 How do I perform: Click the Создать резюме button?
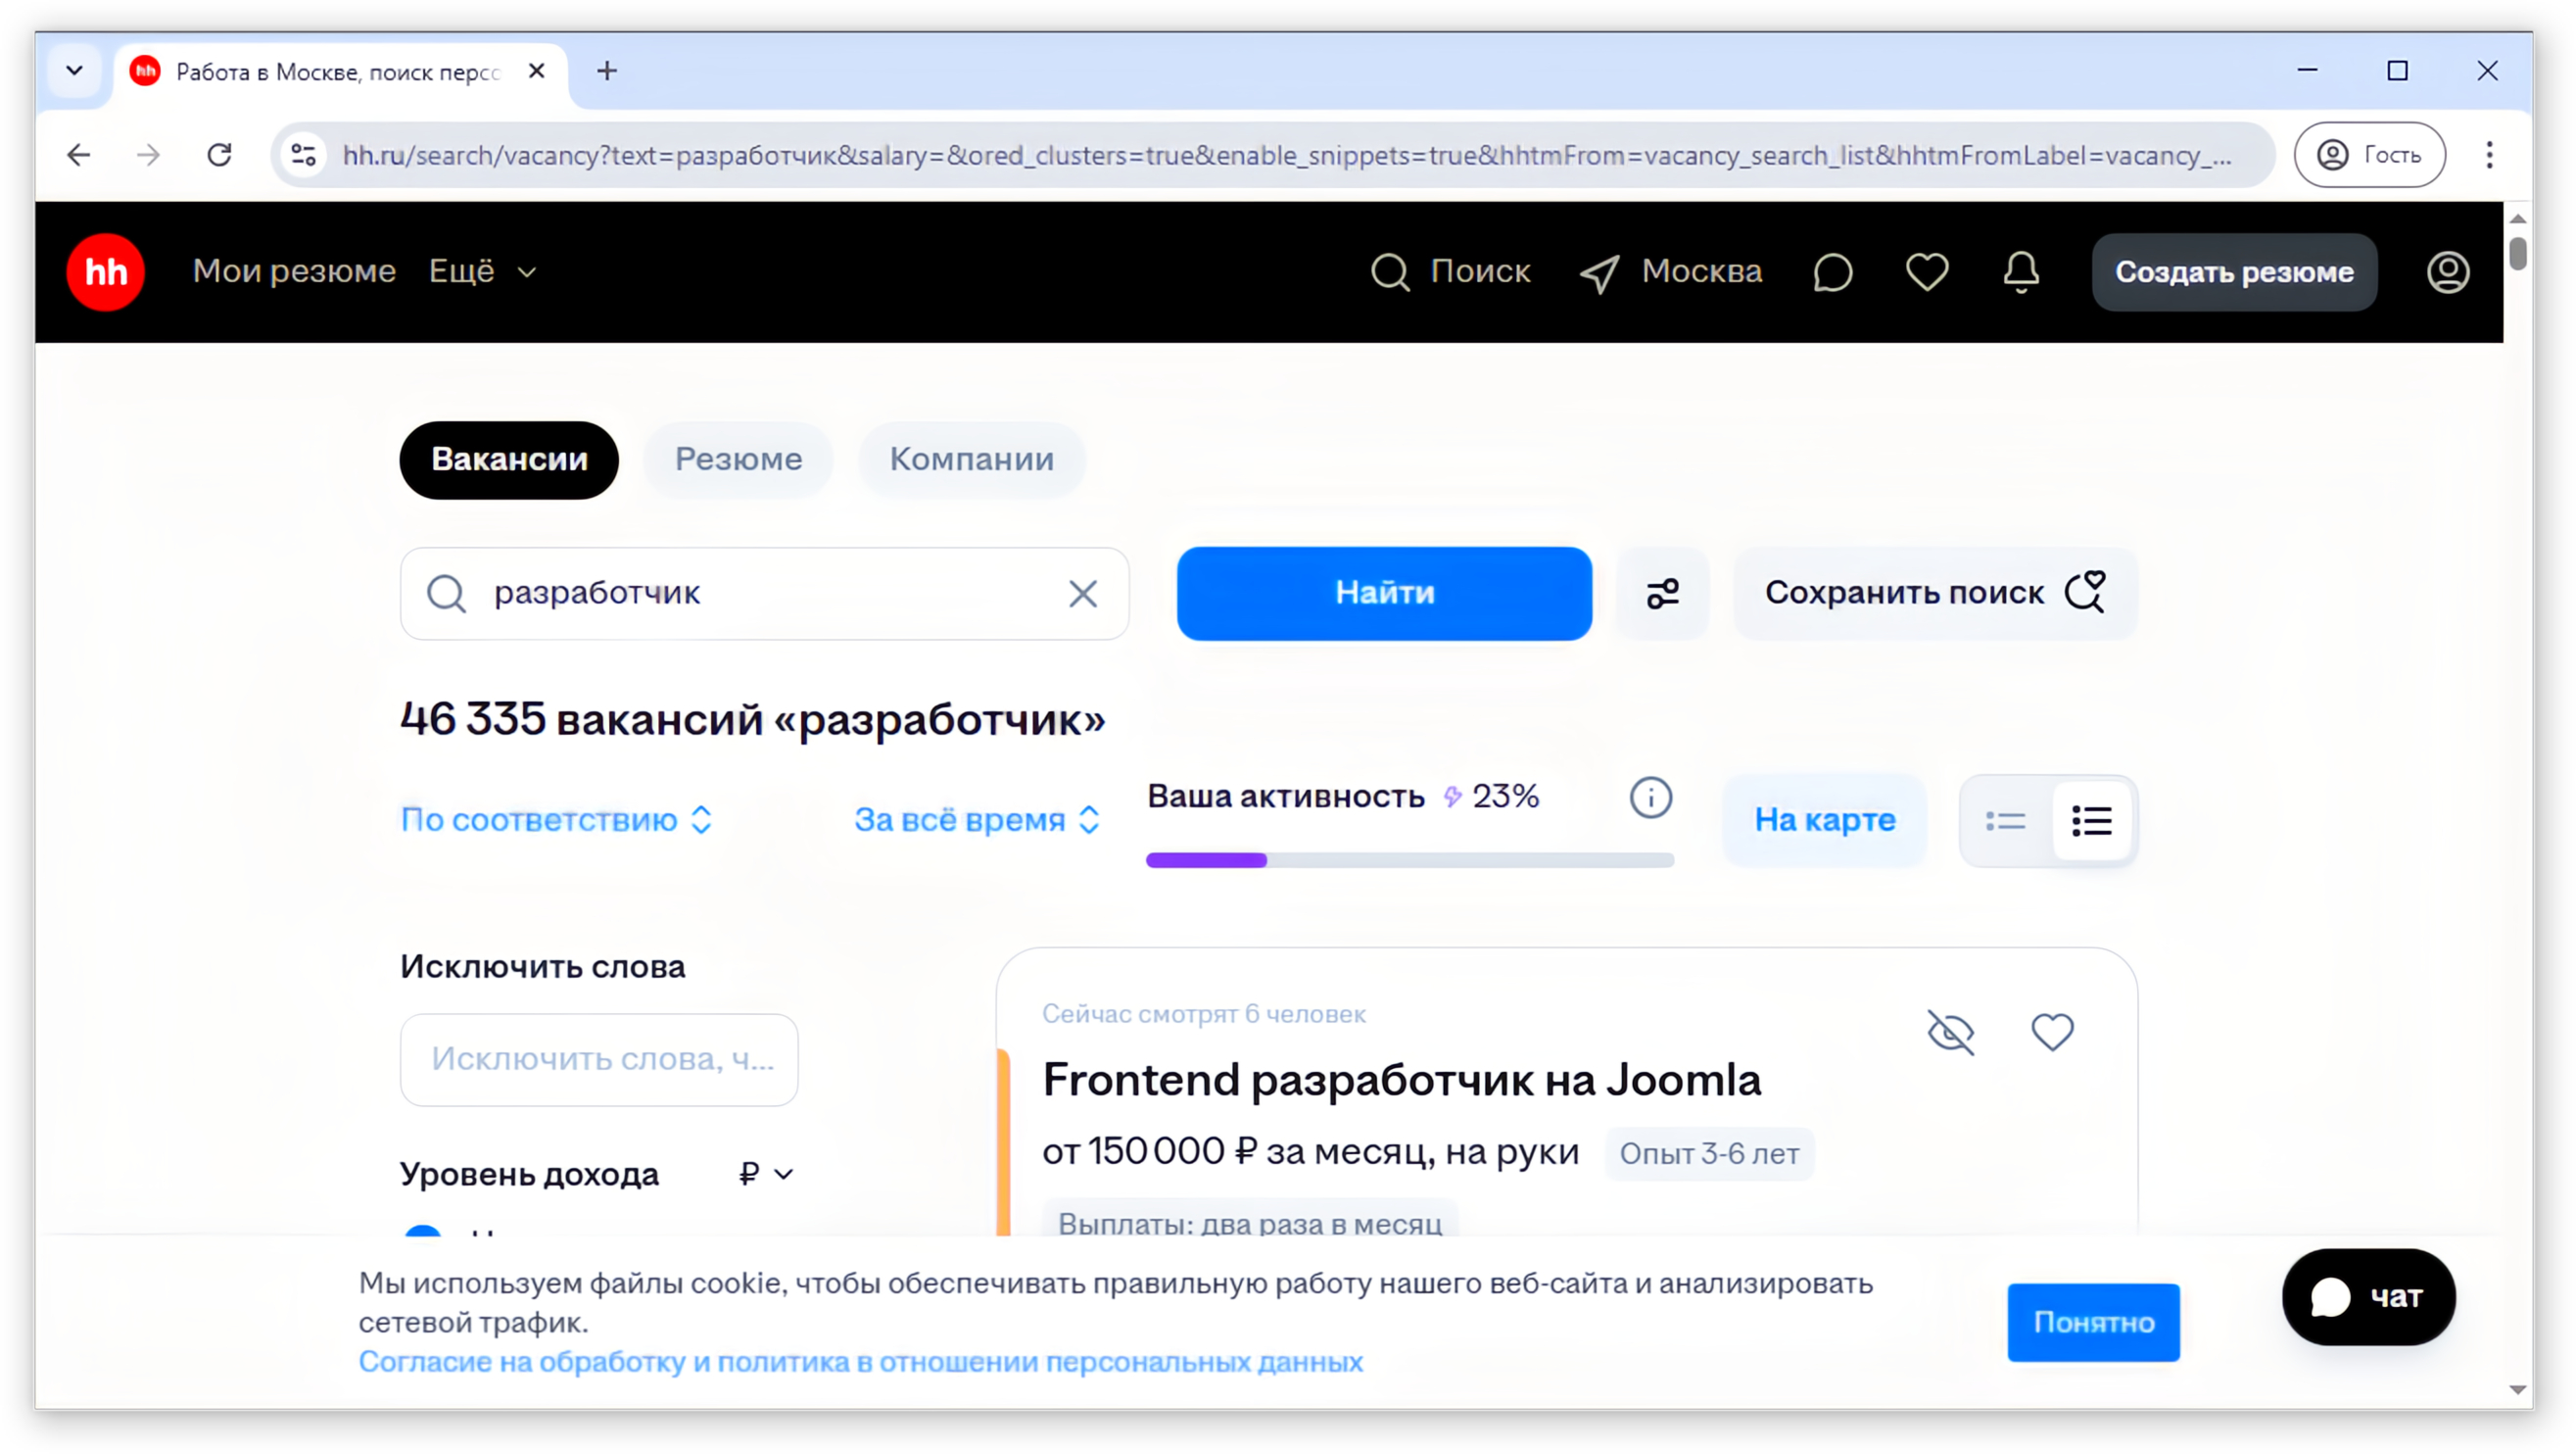(2234, 272)
